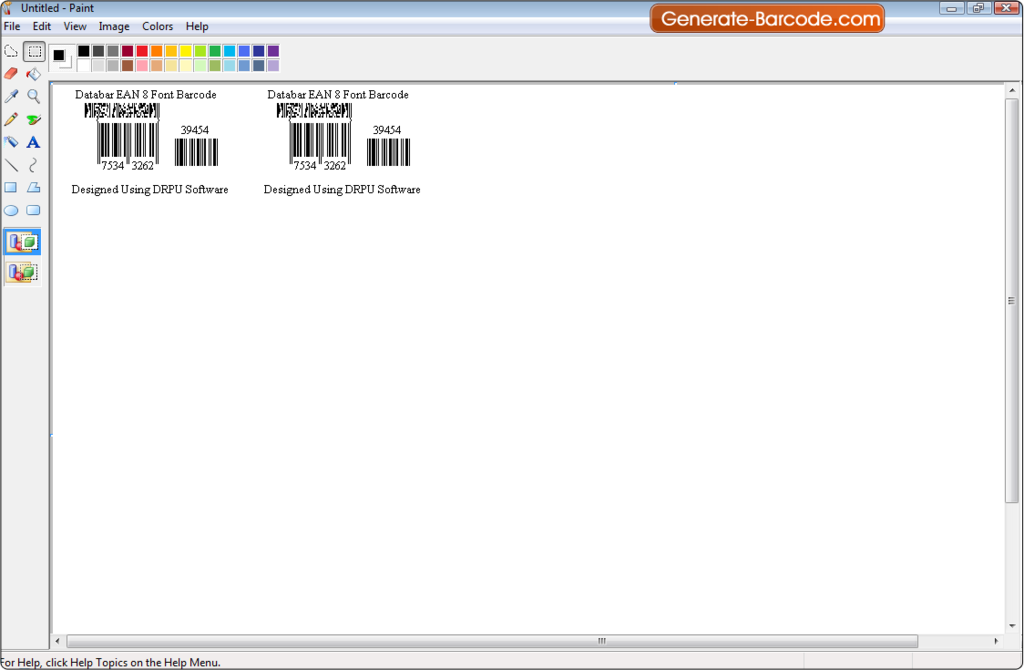Open the Colors menu
Image resolution: width=1024 pixels, height=670 pixels.
(157, 26)
